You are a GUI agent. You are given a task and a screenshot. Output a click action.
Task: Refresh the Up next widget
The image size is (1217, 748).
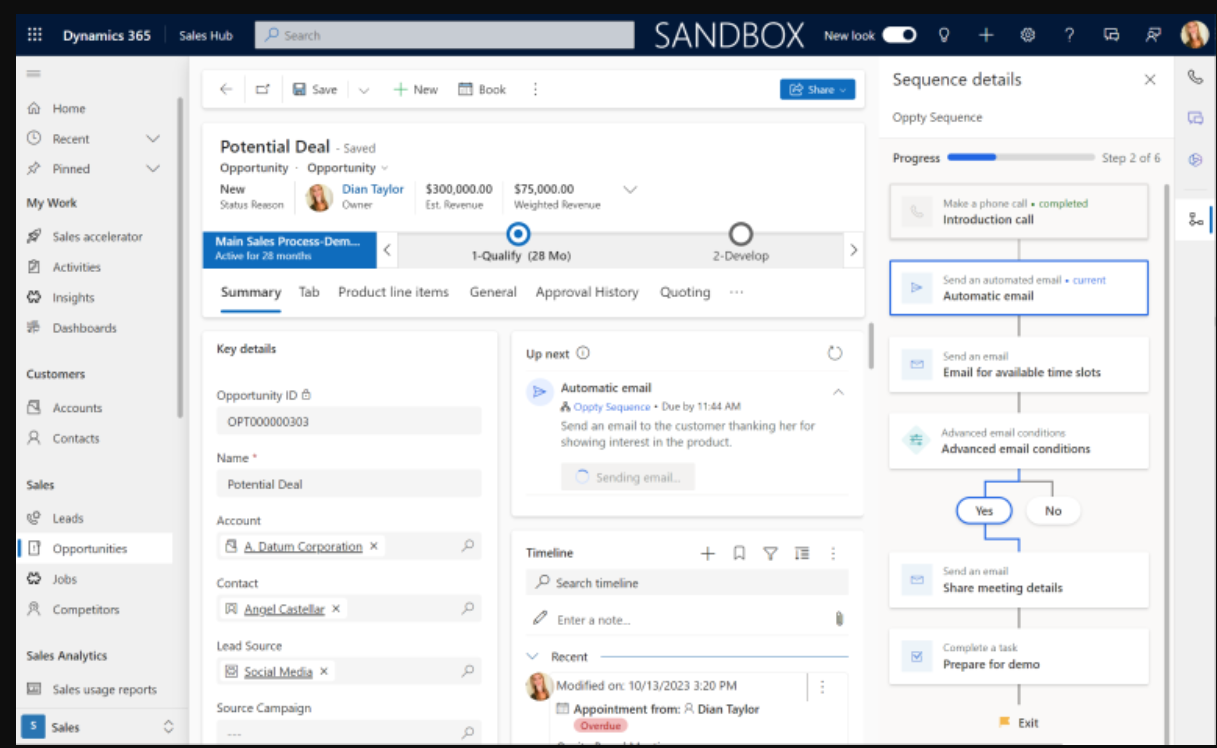tap(835, 353)
